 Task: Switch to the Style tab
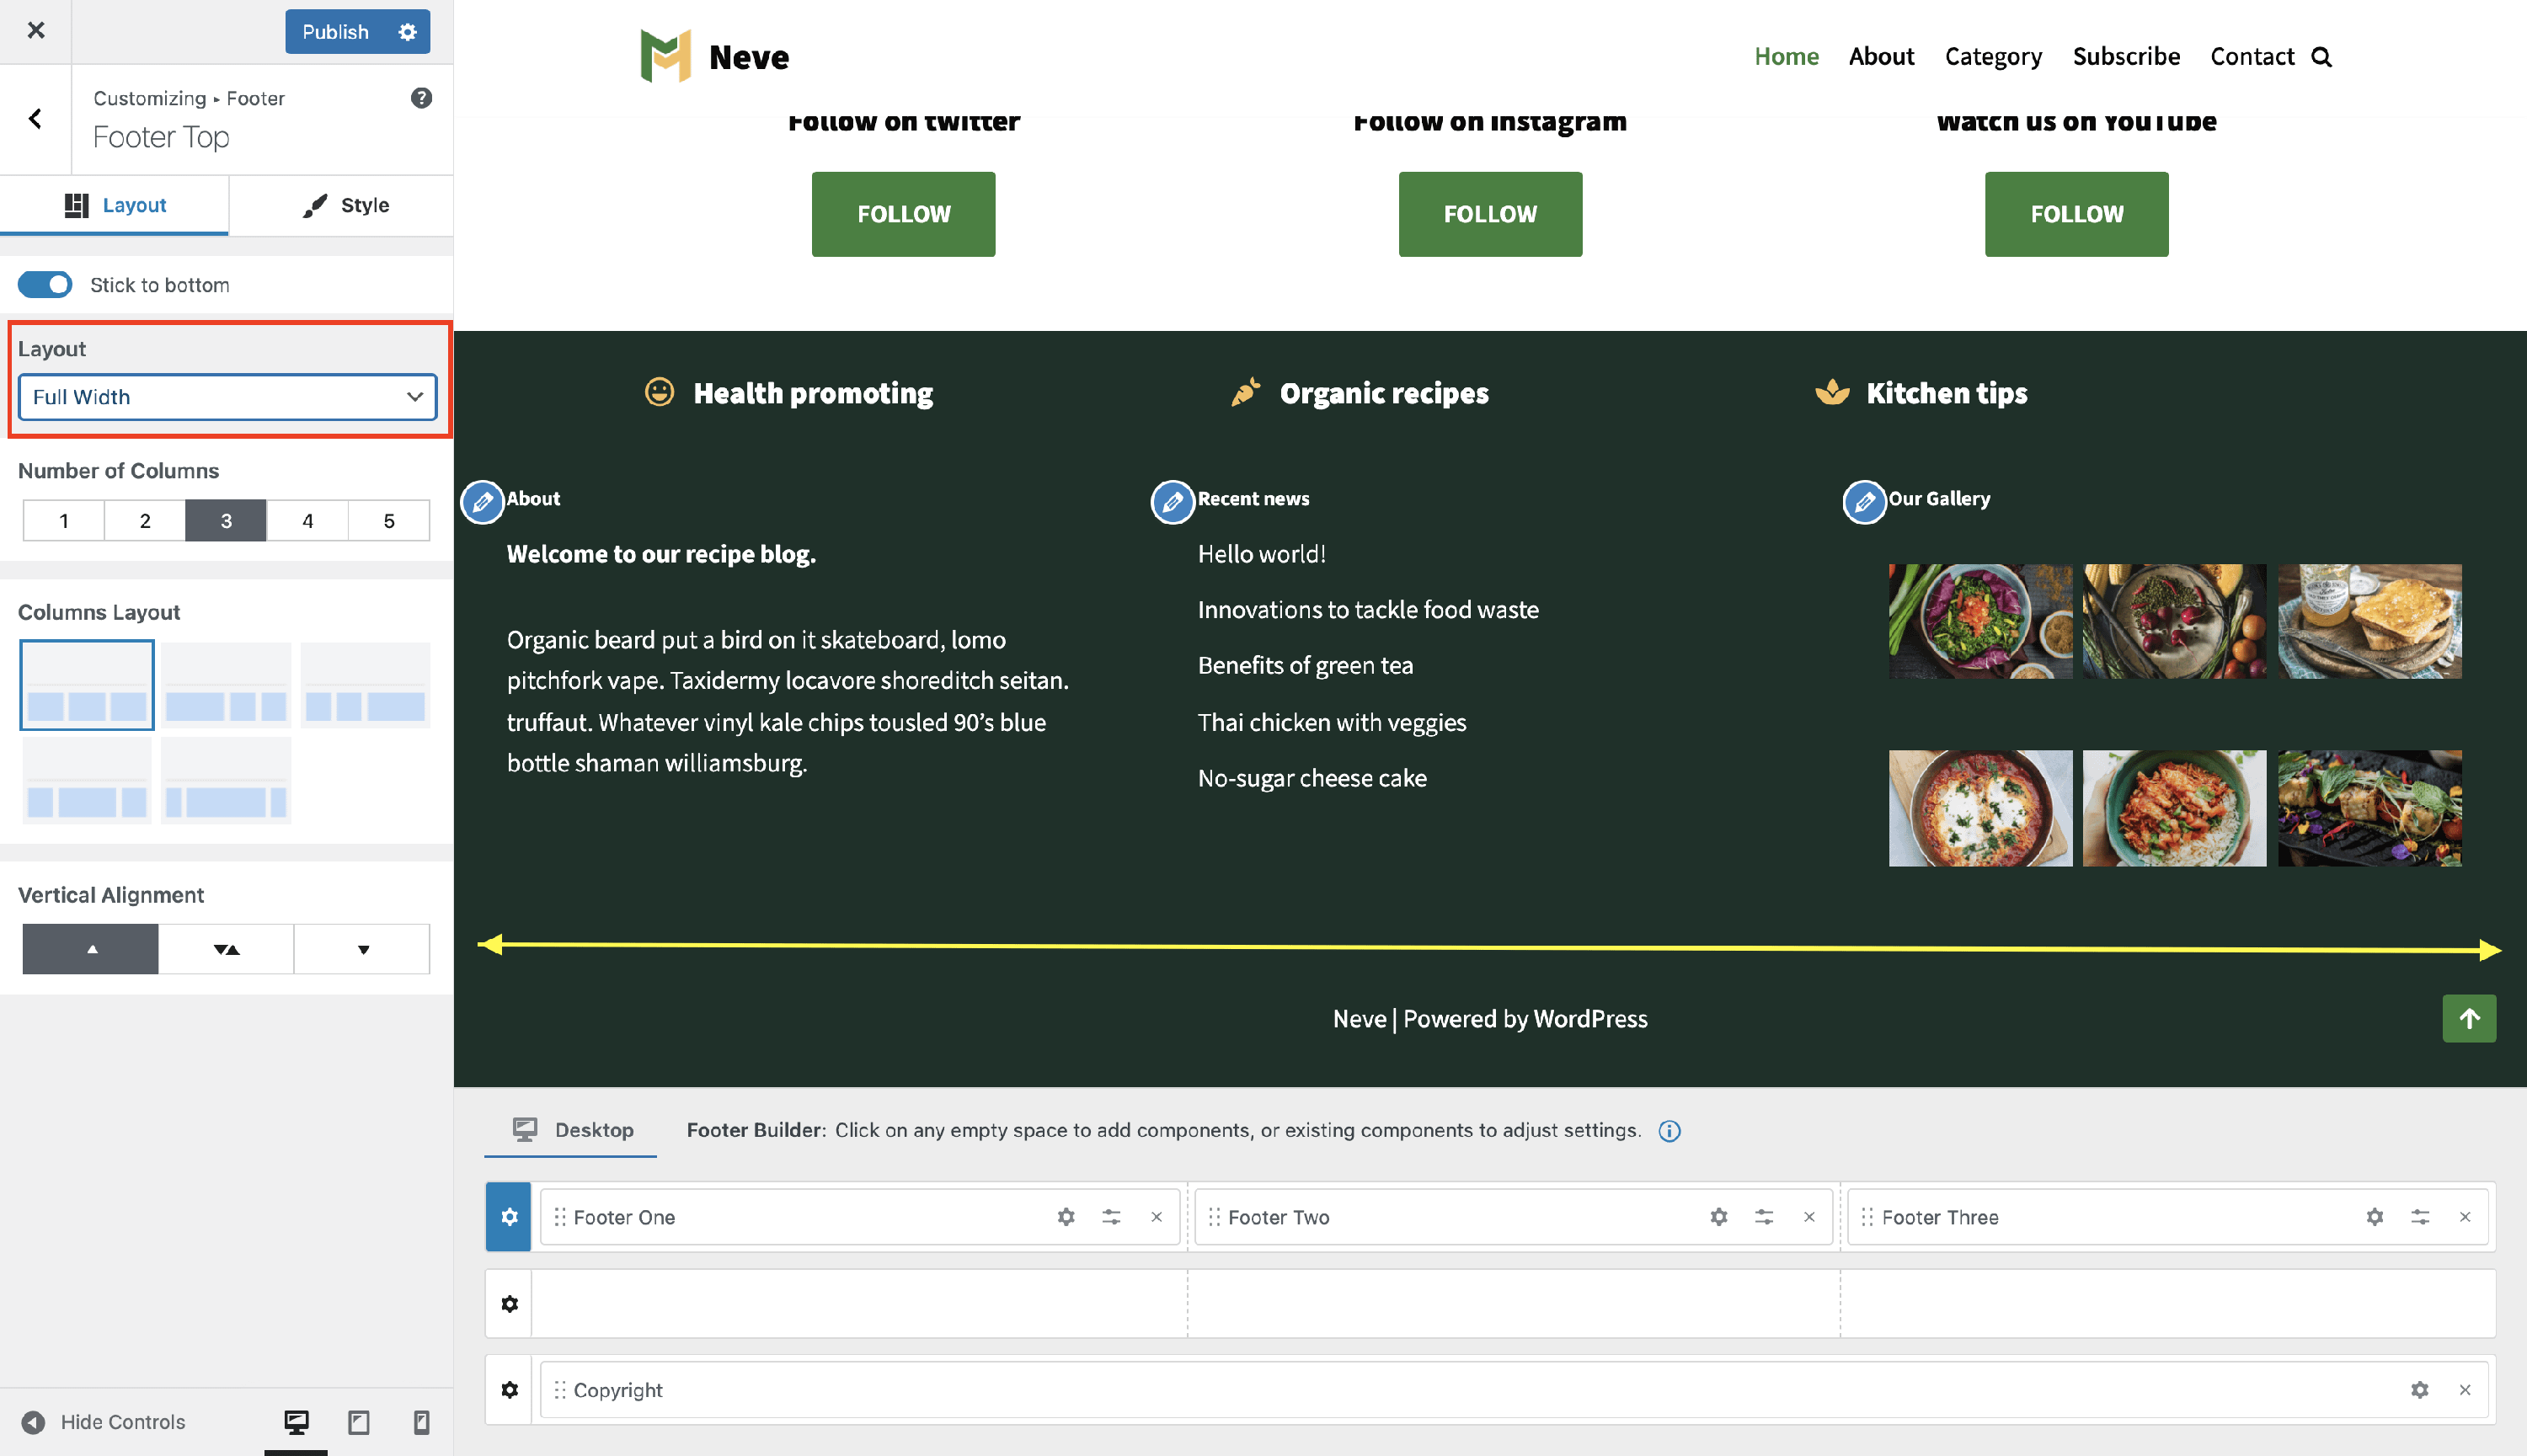point(345,205)
